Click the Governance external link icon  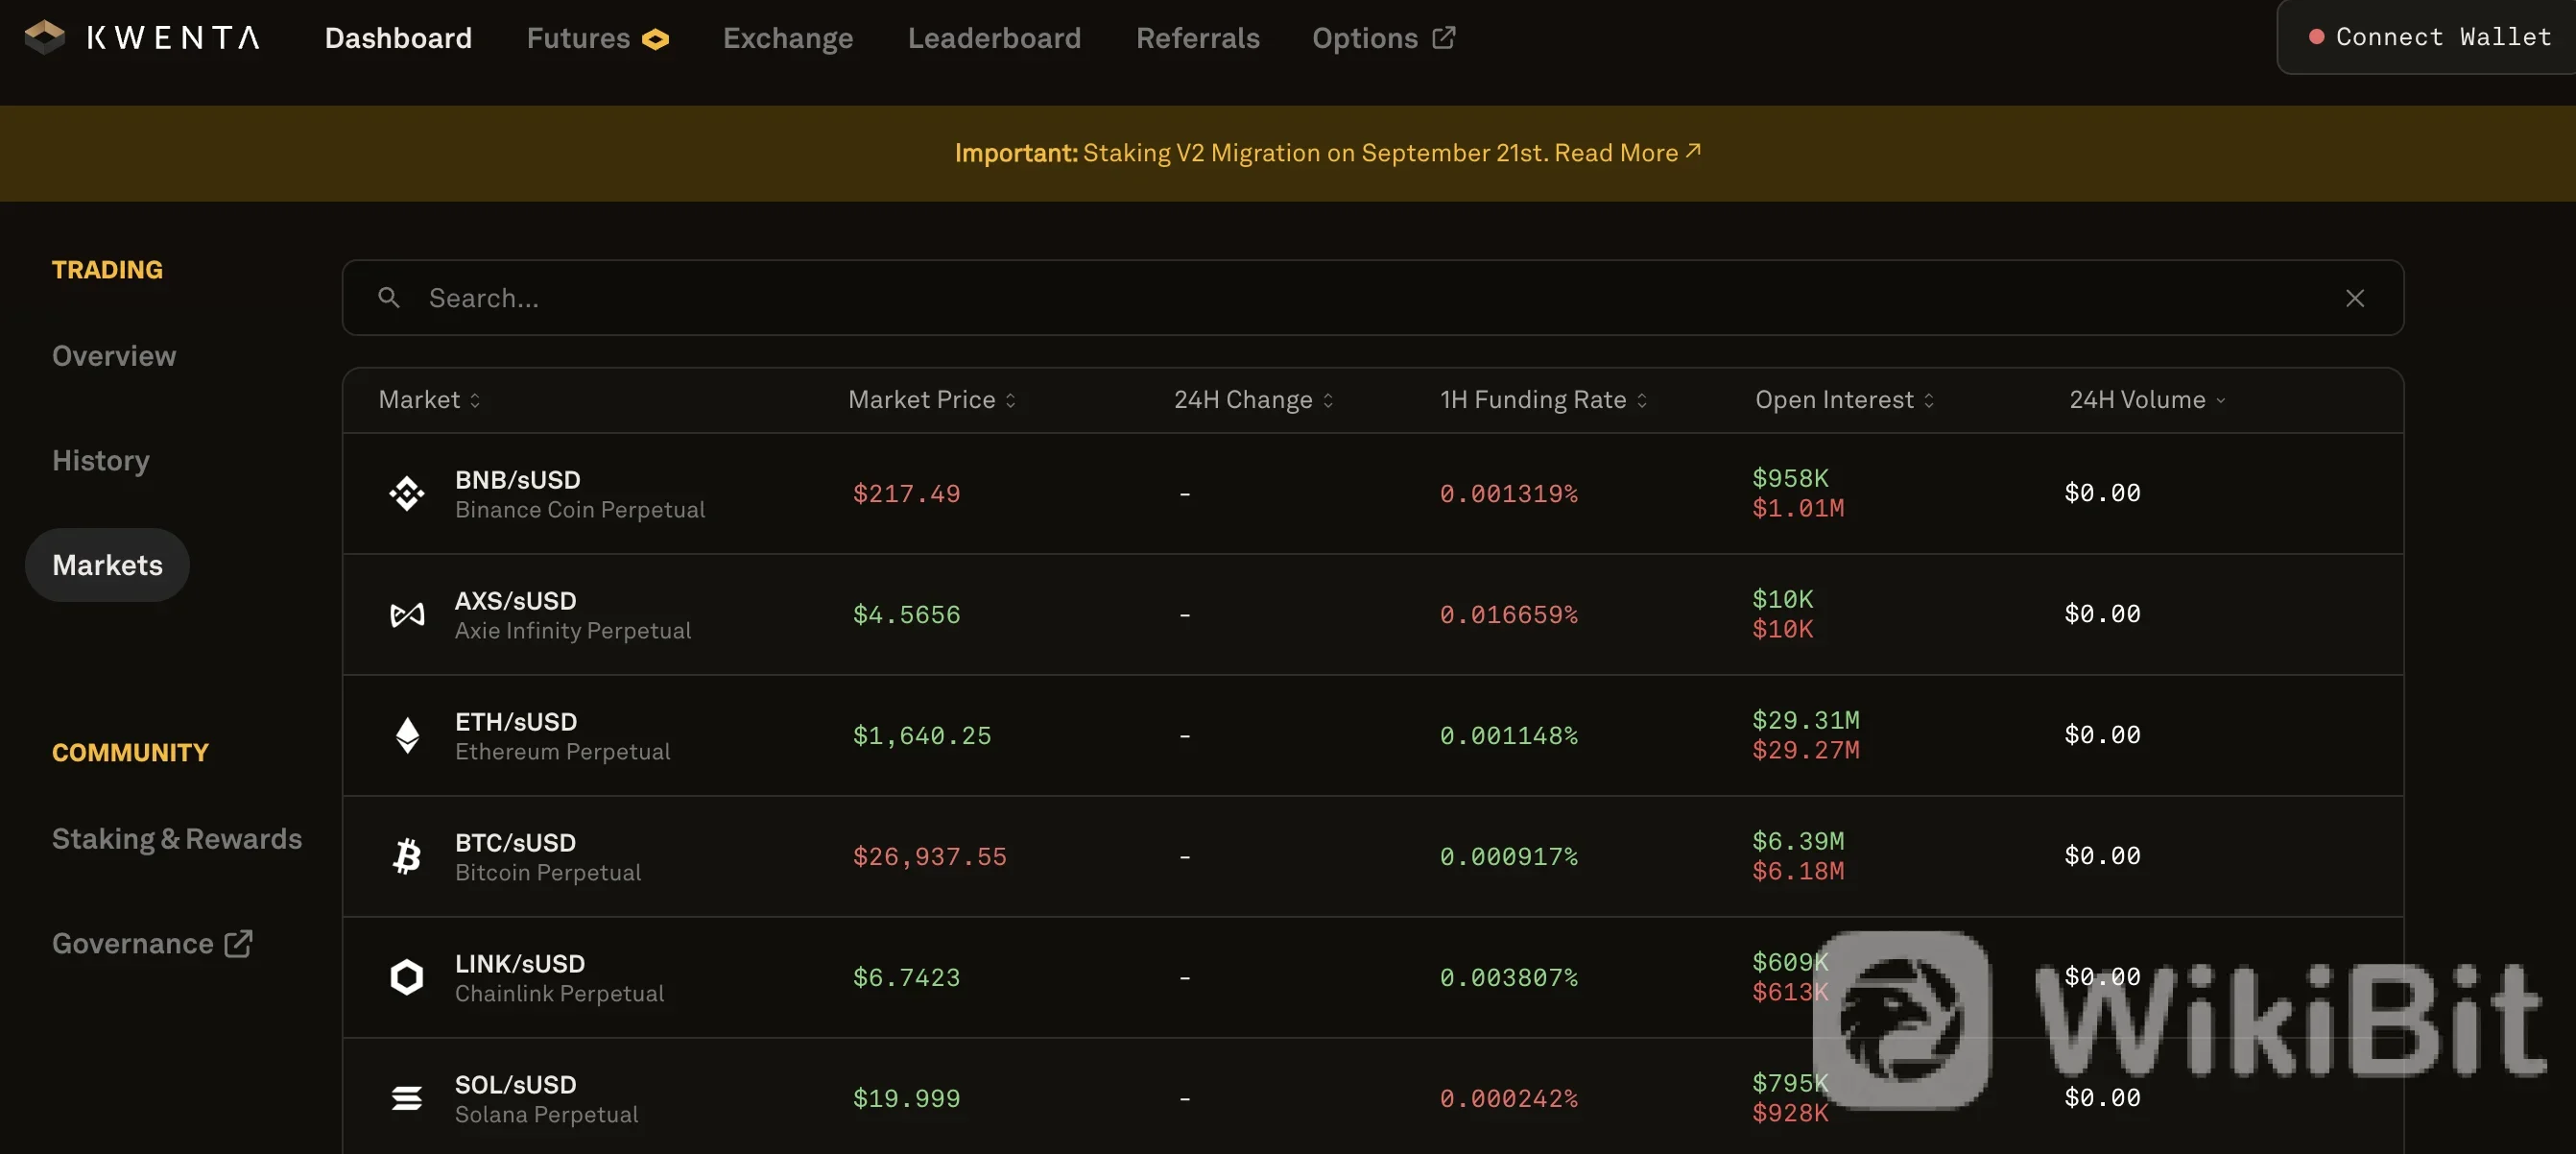(238, 943)
